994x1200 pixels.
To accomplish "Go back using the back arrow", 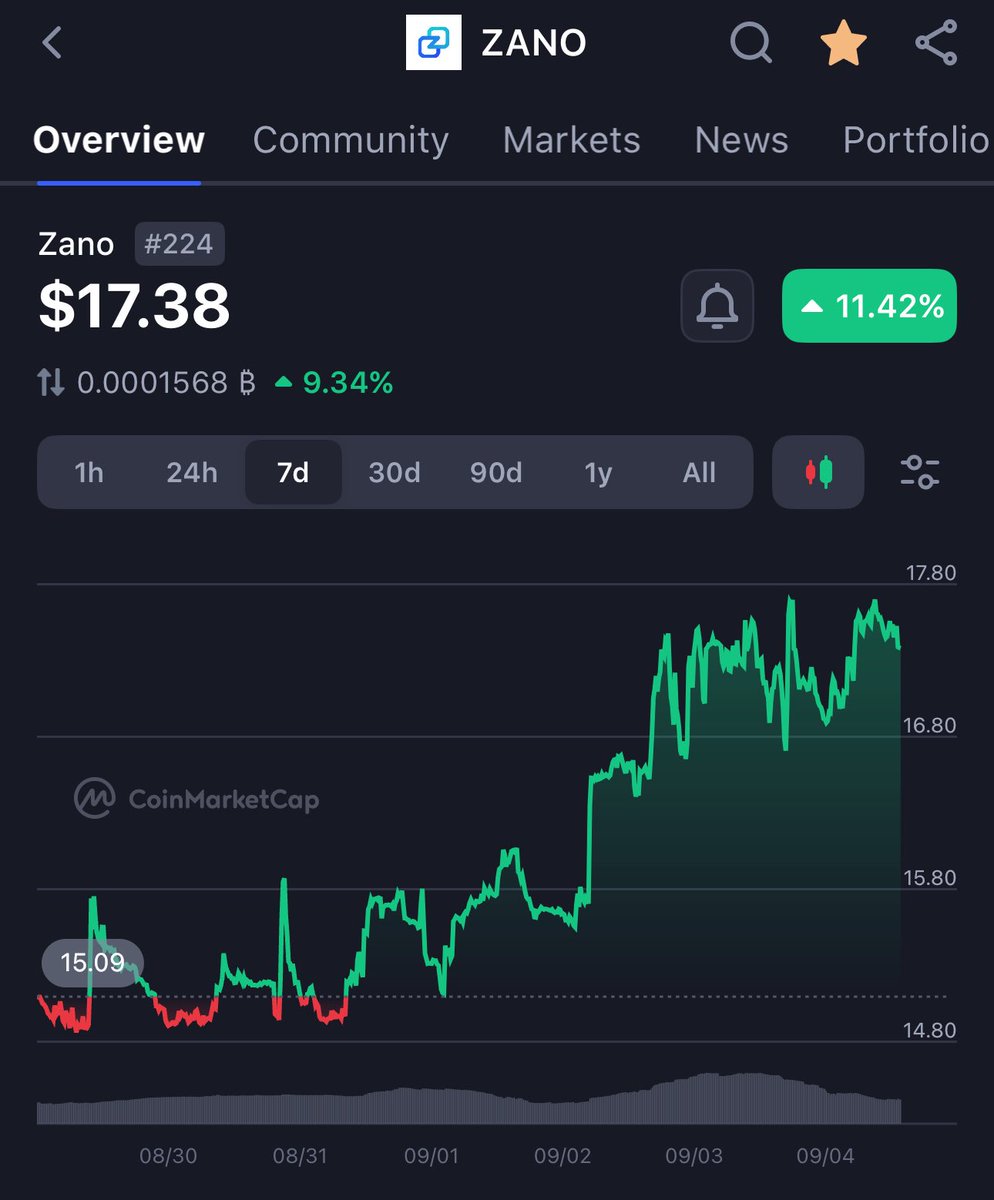I will click(x=52, y=43).
